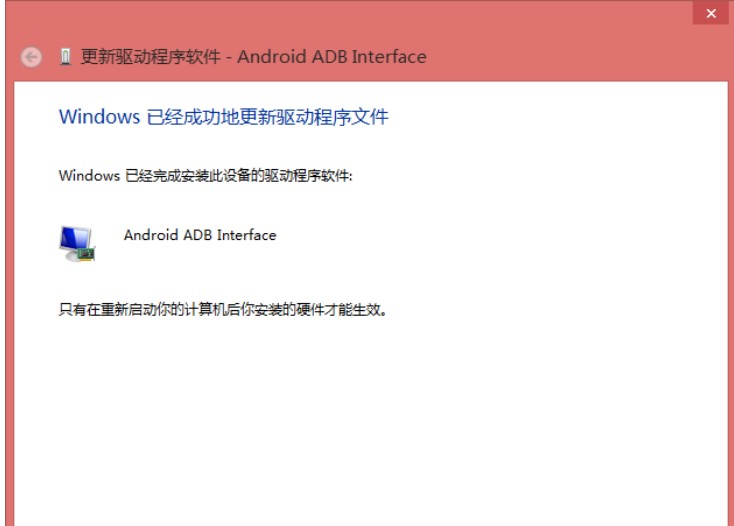
Task: Click the left red window border
Action: pyautogui.click(x=7, y=300)
